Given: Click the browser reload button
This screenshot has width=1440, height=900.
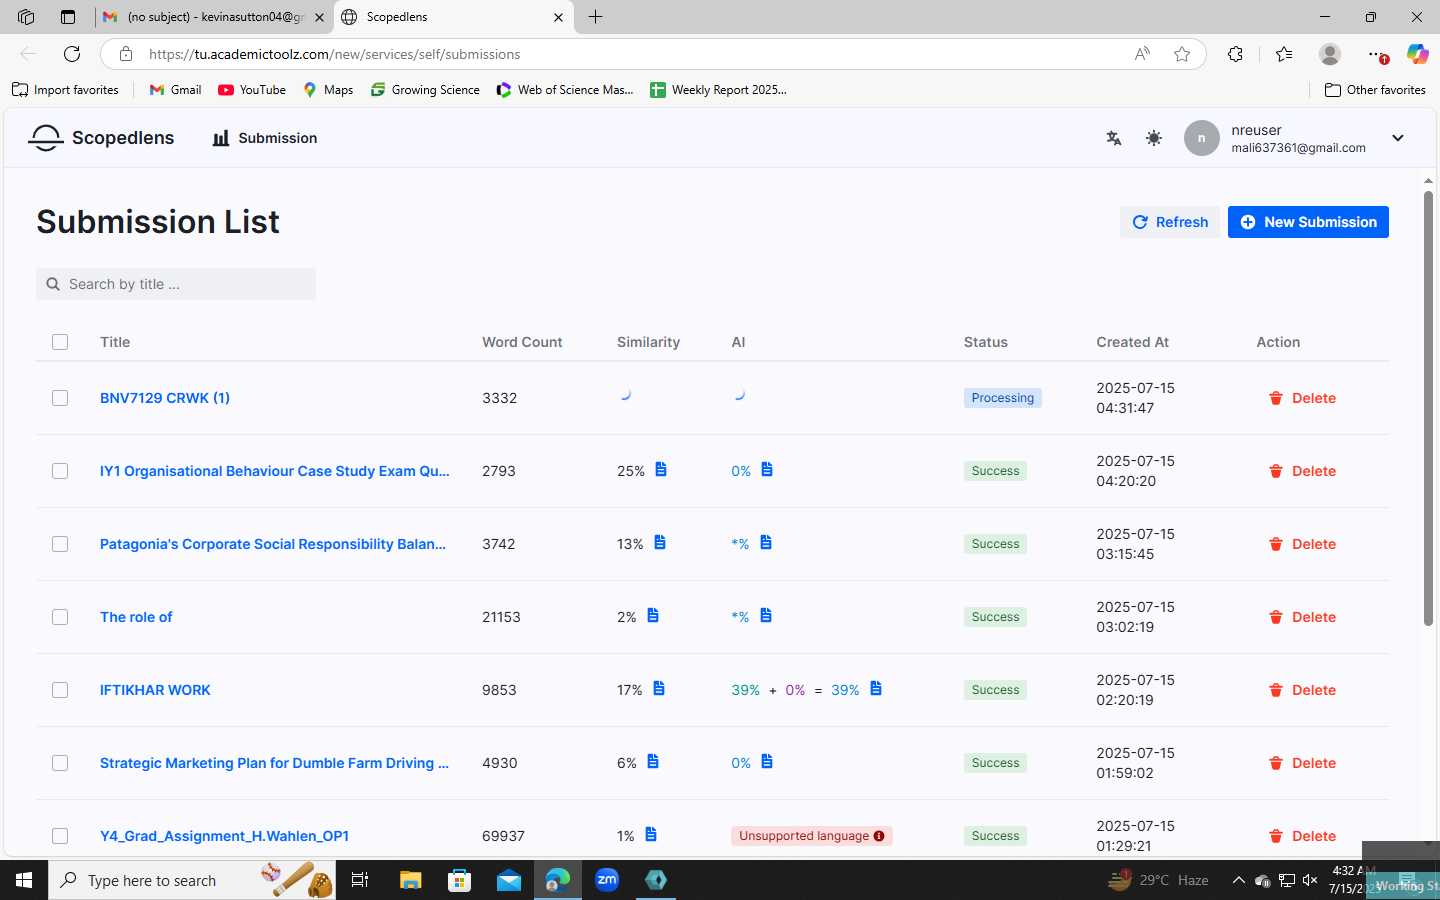Looking at the screenshot, I should 72,54.
